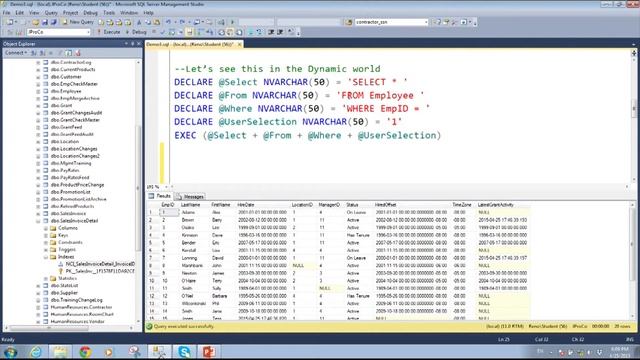The height and width of the screenshot is (360, 640).
Task: Open the Debug menu in the menu bar
Action: [90, 13]
